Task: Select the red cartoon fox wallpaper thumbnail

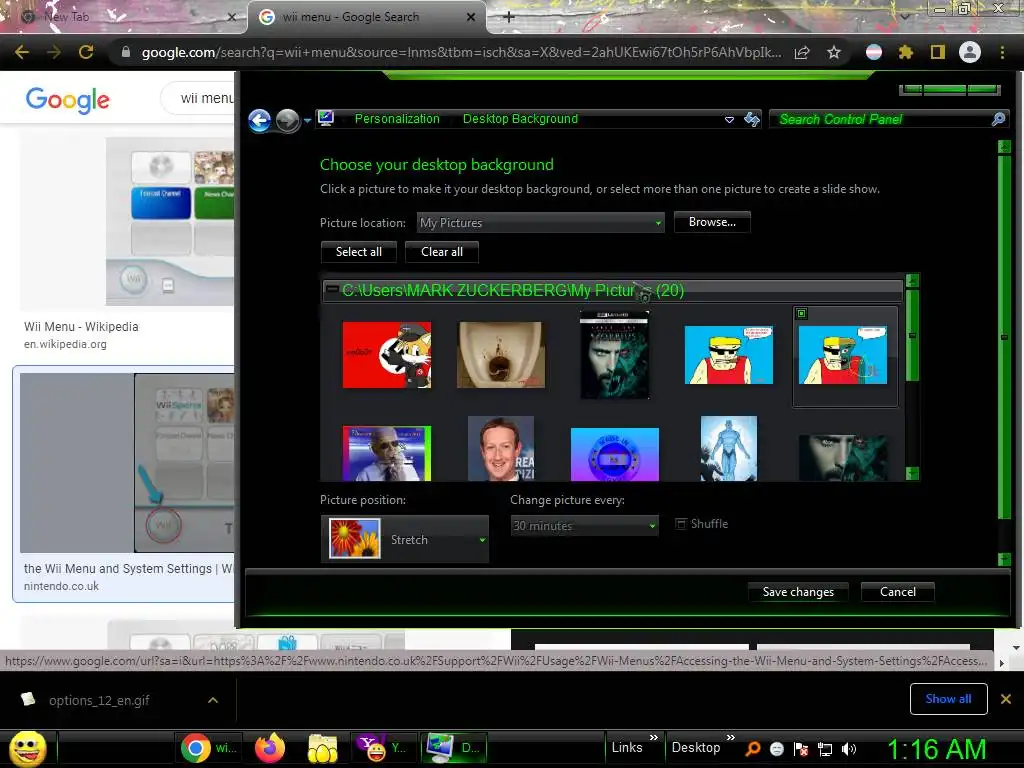Action: tap(387, 355)
